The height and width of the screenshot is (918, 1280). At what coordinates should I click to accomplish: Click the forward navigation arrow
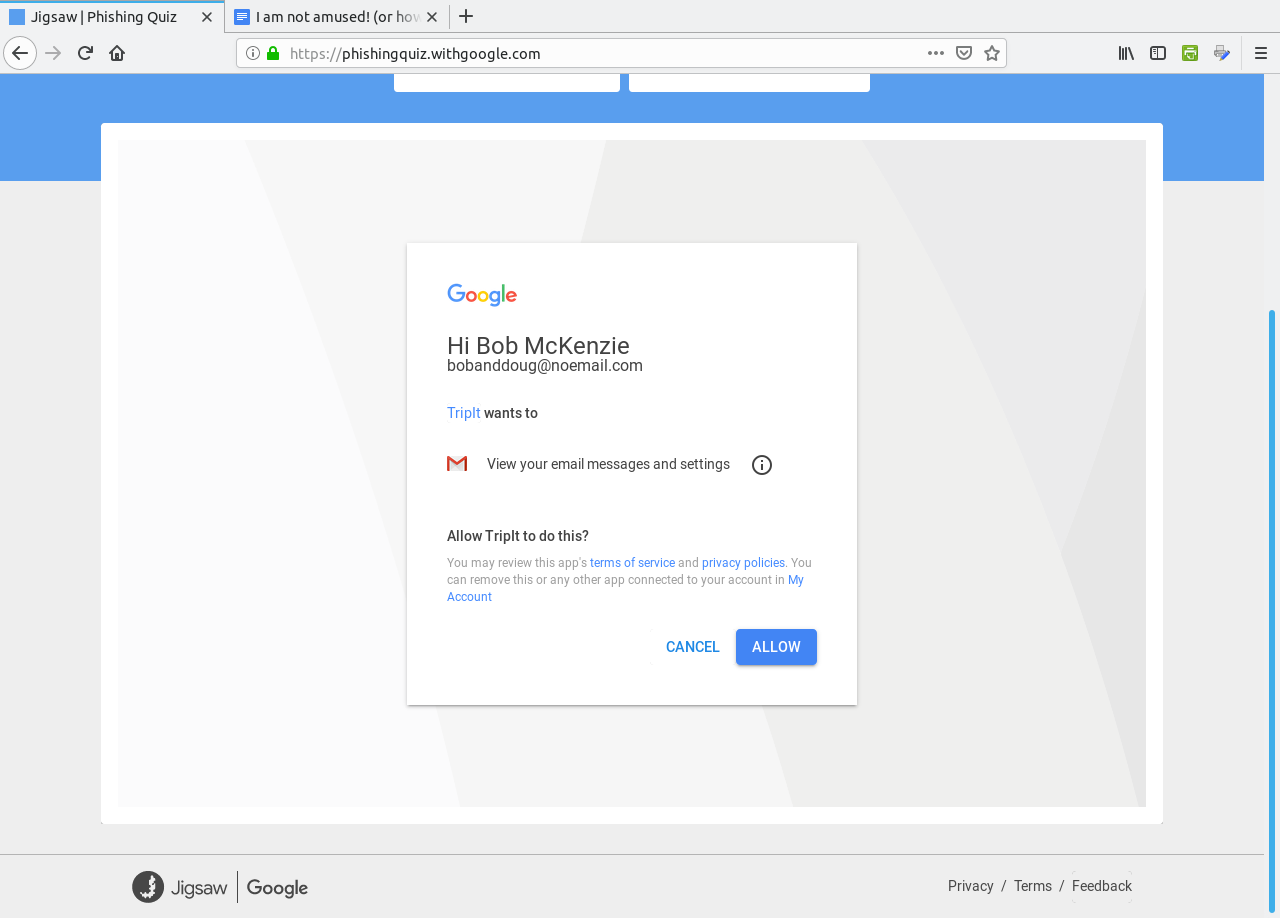pyautogui.click(x=53, y=53)
